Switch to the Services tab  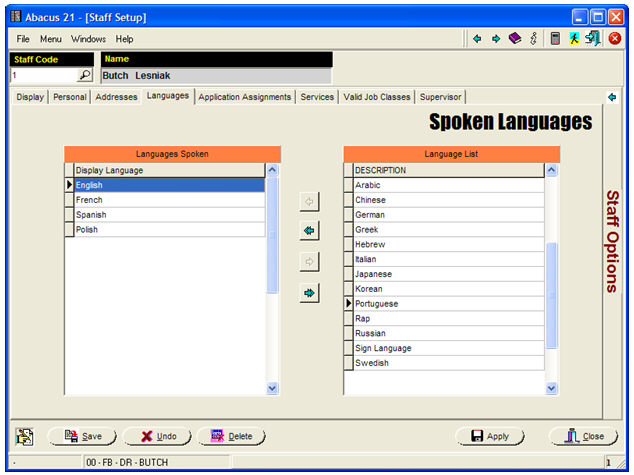pos(317,97)
